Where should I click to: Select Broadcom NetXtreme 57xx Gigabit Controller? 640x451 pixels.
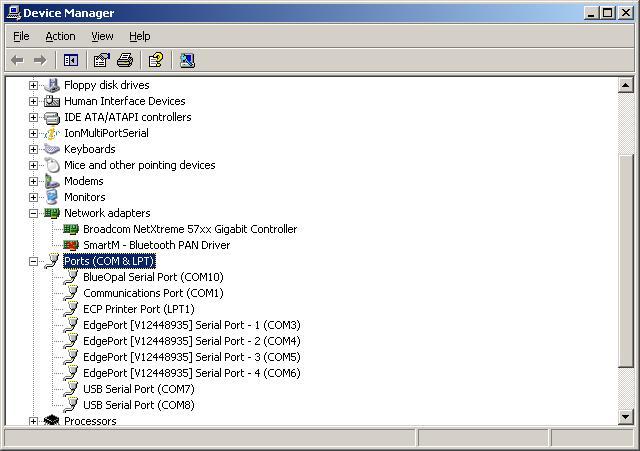click(x=190, y=229)
